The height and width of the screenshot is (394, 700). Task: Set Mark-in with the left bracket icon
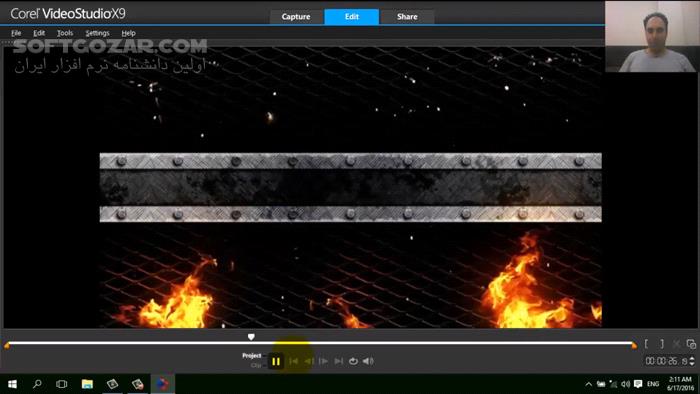click(x=646, y=344)
